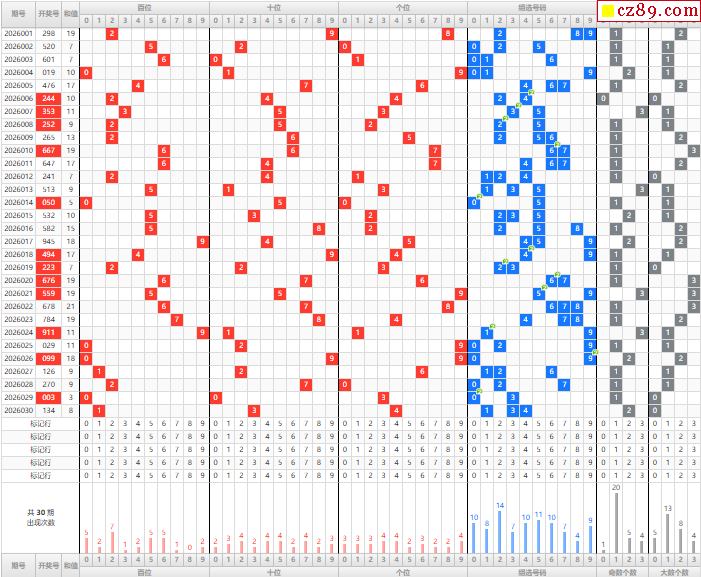Mark digit 9 in last 标记行 个位 section
The height and width of the screenshot is (577, 701).
461,475
